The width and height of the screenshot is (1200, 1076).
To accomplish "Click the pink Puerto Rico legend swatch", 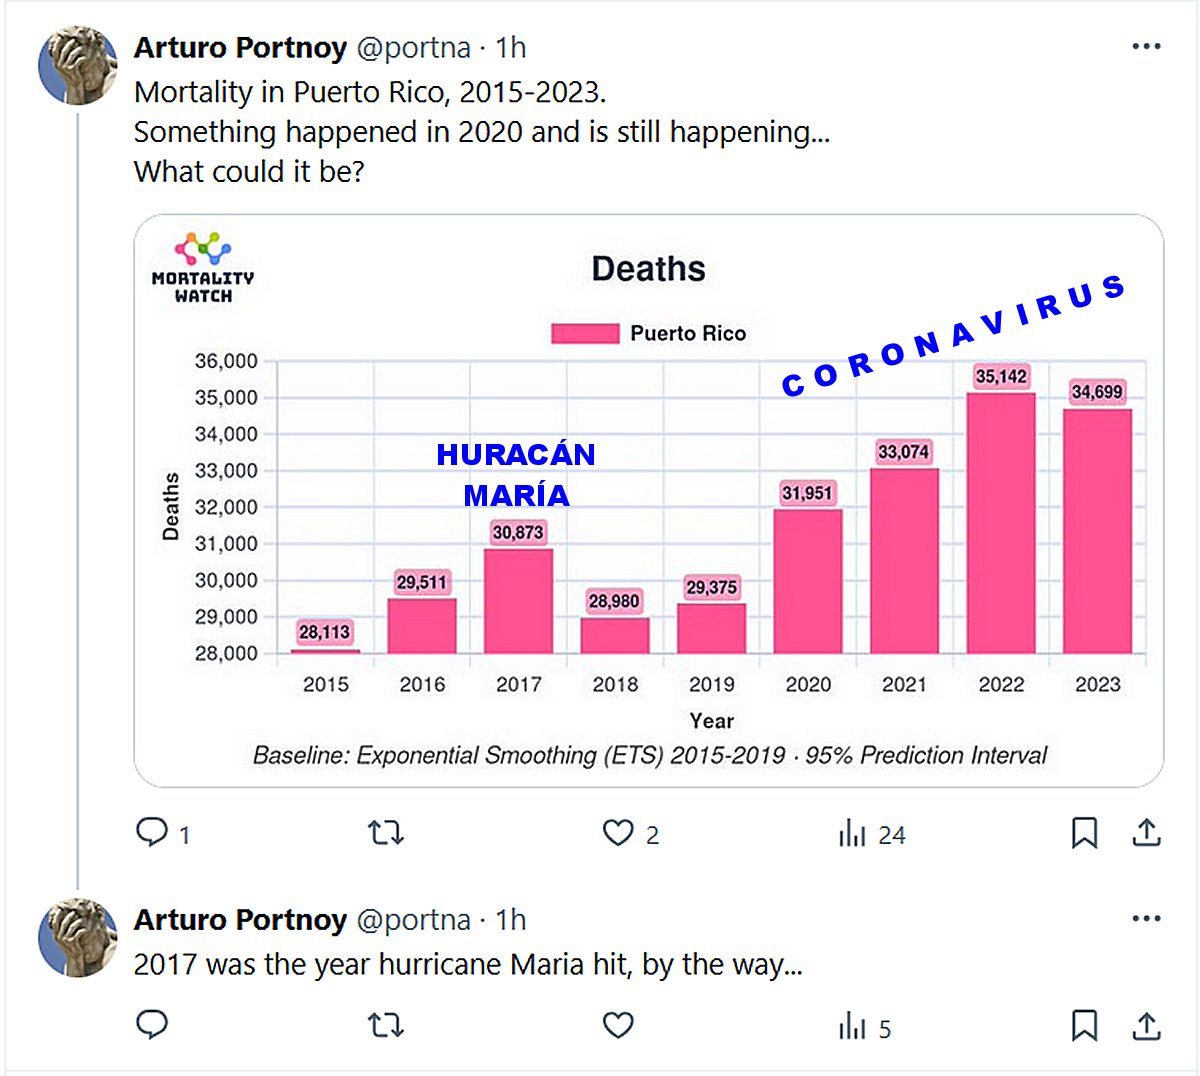I will pyautogui.click(x=585, y=334).
